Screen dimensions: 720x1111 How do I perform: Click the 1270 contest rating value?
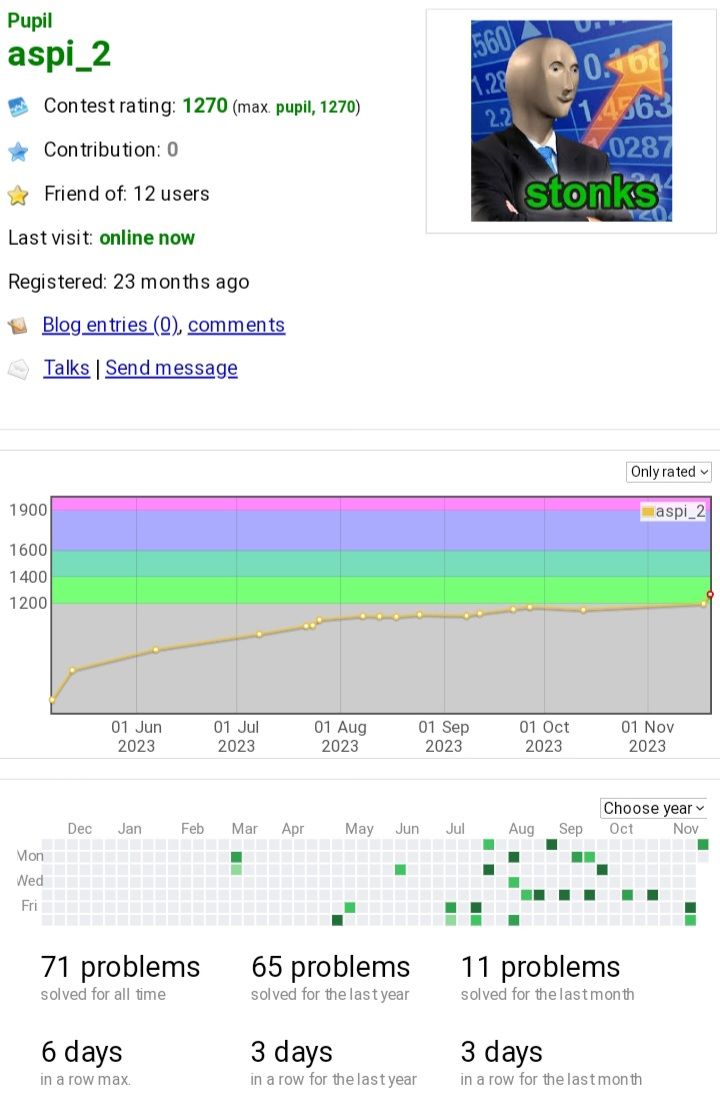[x=205, y=106]
